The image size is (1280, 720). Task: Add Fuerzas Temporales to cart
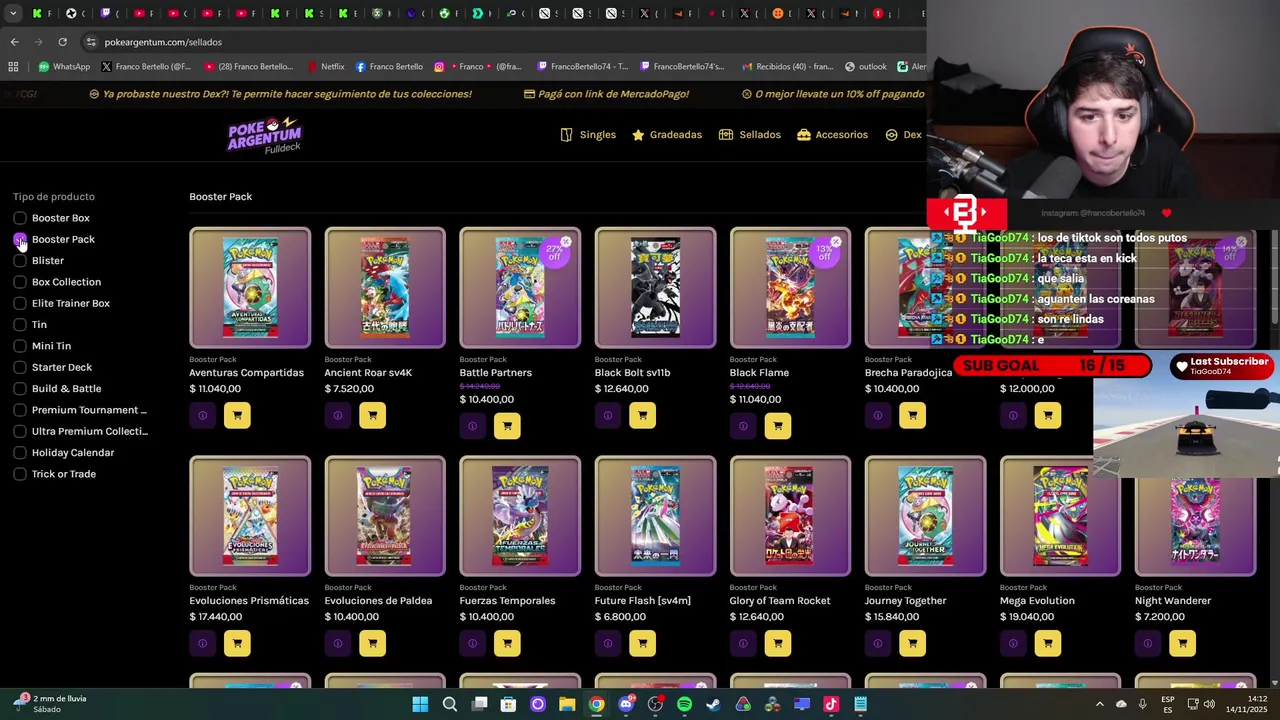tap(507, 643)
